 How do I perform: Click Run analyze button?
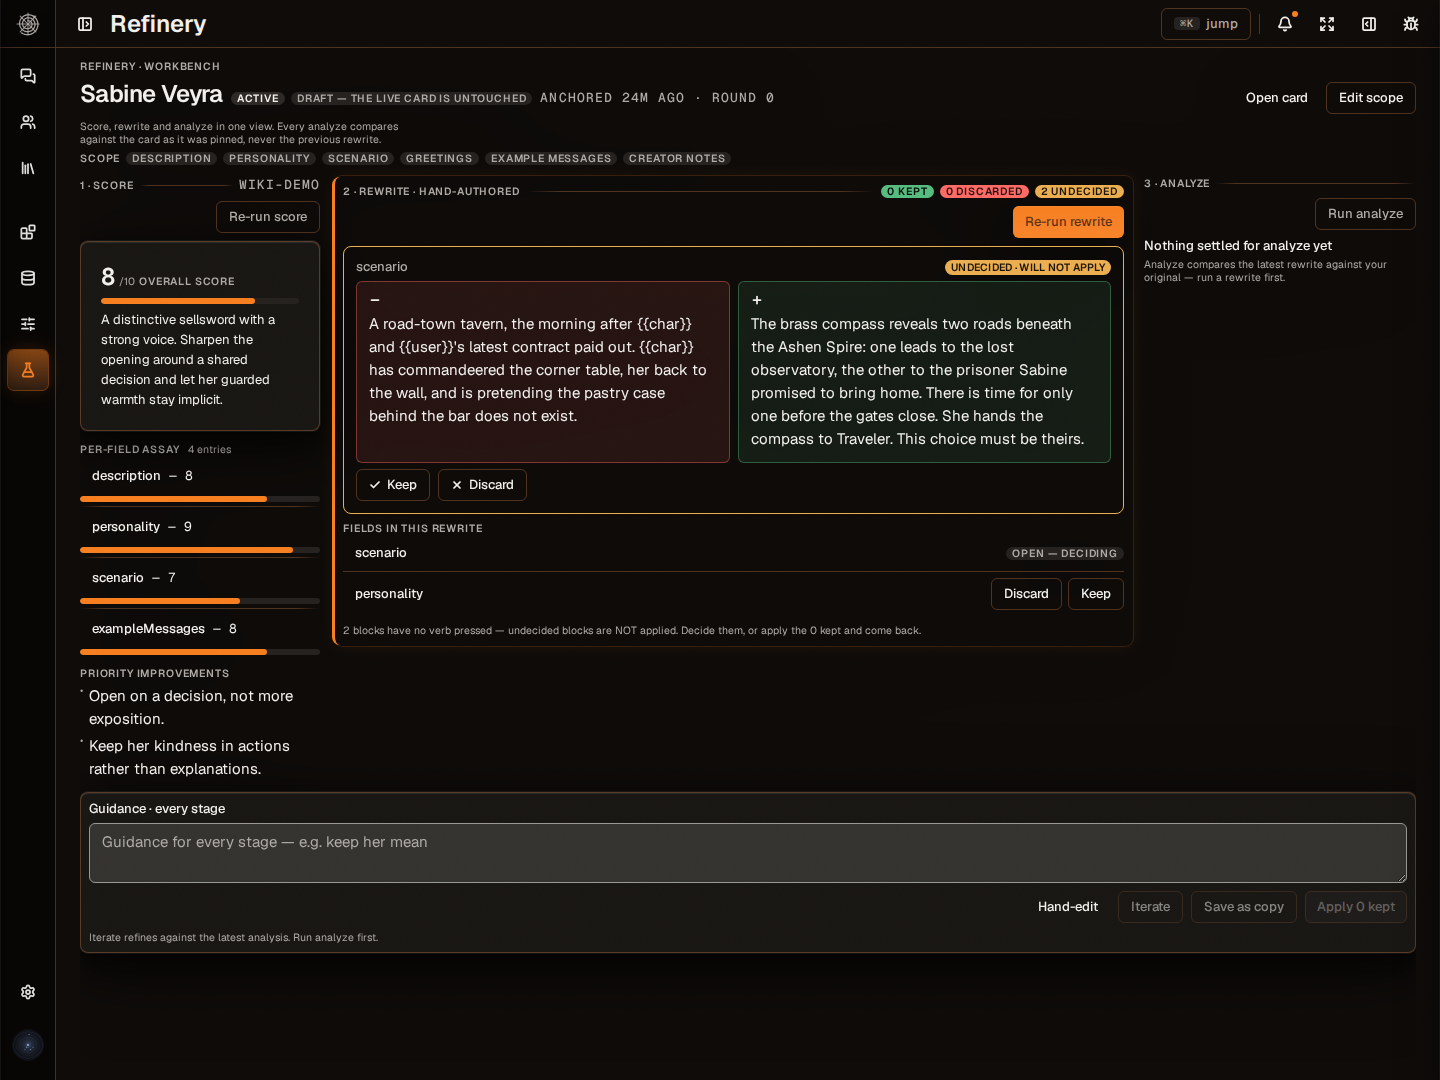click(x=1365, y=214)
